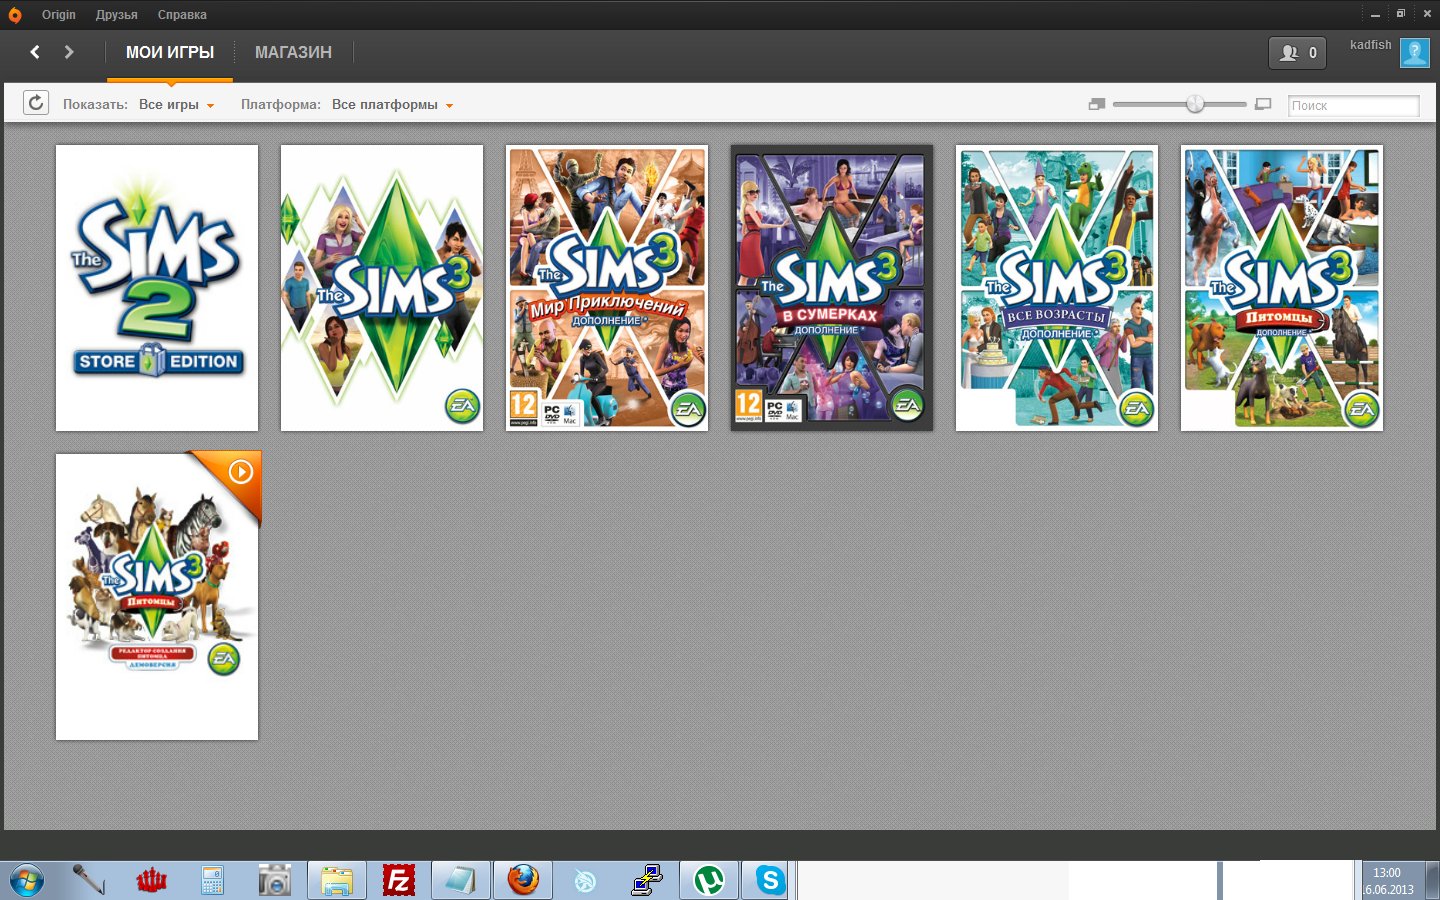Open uTorrent from the taskbar
1440x900 pixels.
coord(709,881)
